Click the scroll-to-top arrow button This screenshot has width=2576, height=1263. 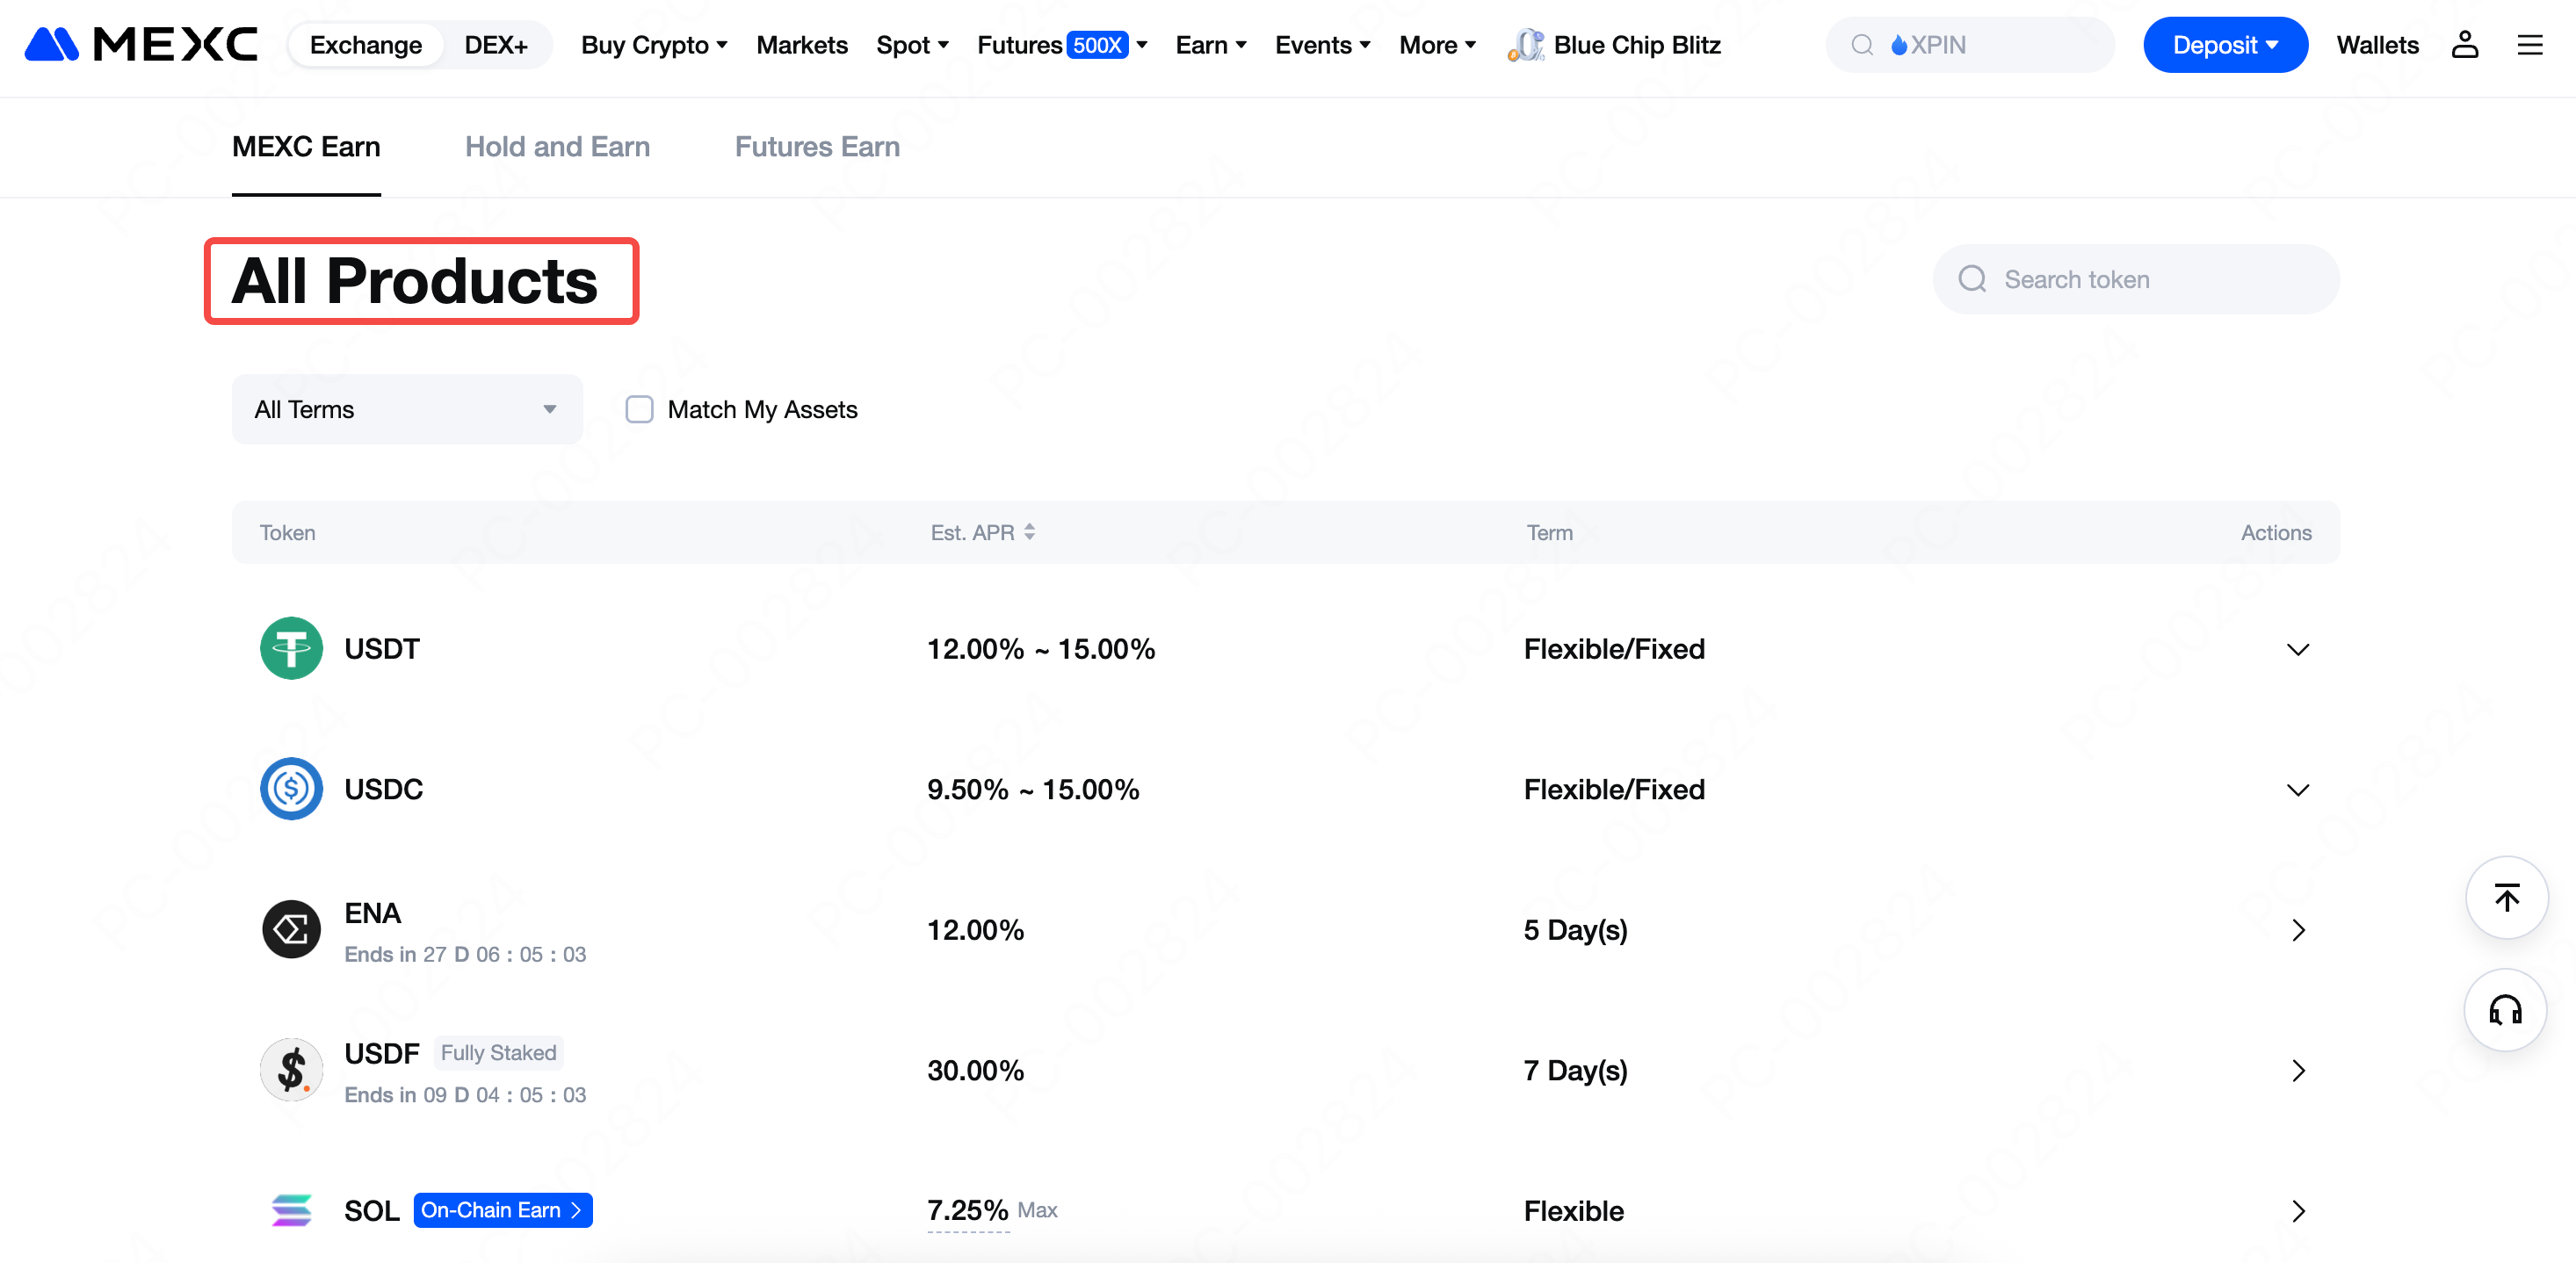tap(2506, 897)
